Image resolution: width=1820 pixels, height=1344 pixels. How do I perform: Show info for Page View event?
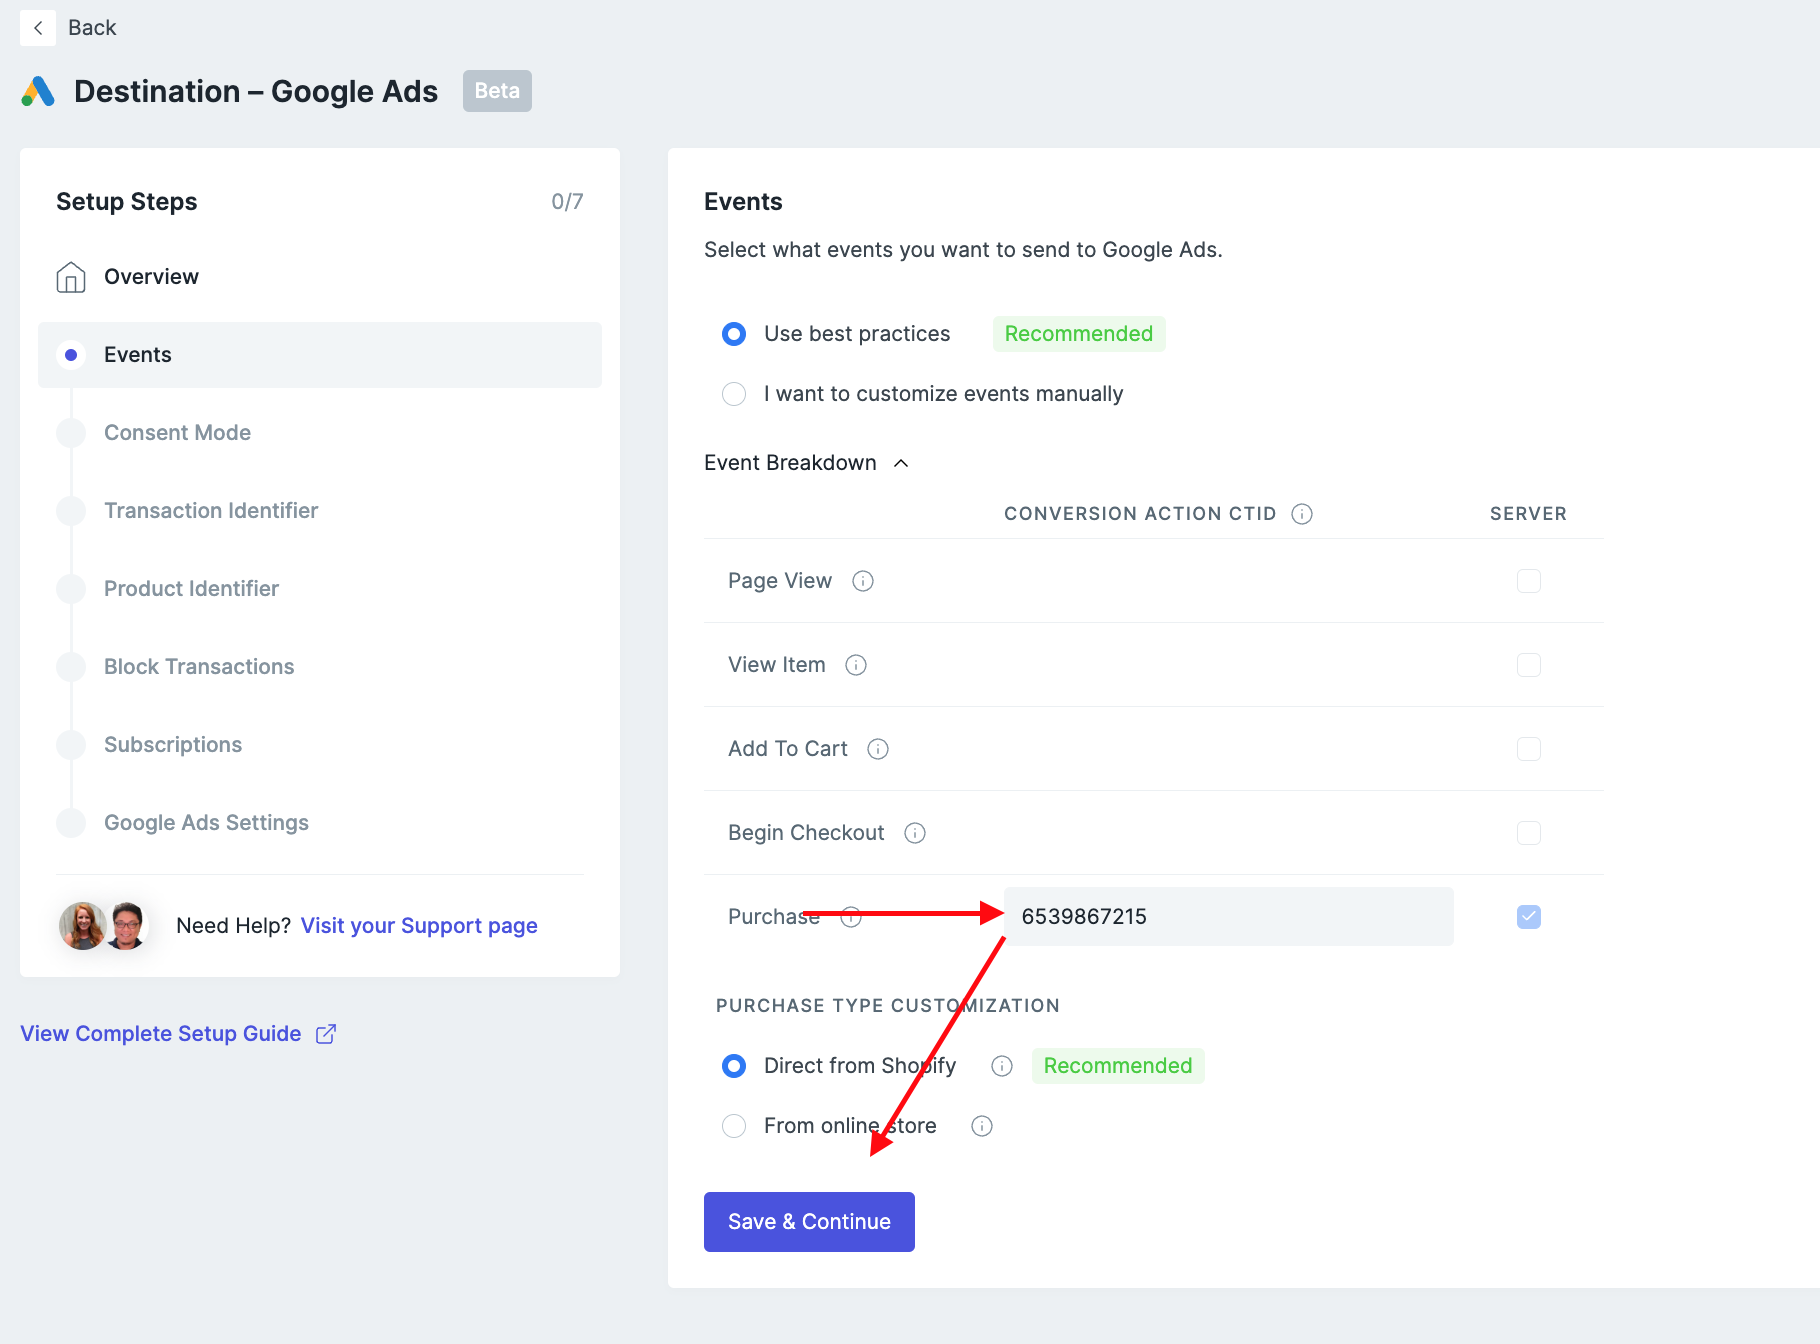coord(863,581)
